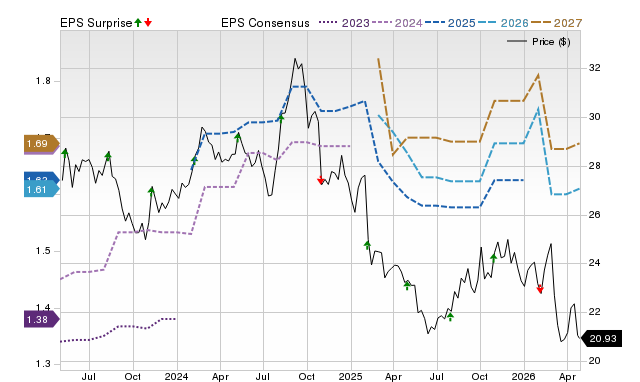The image size is (640, 382).
Task: Select the green surprise arrow near August 2023
Action: [108, 156]
